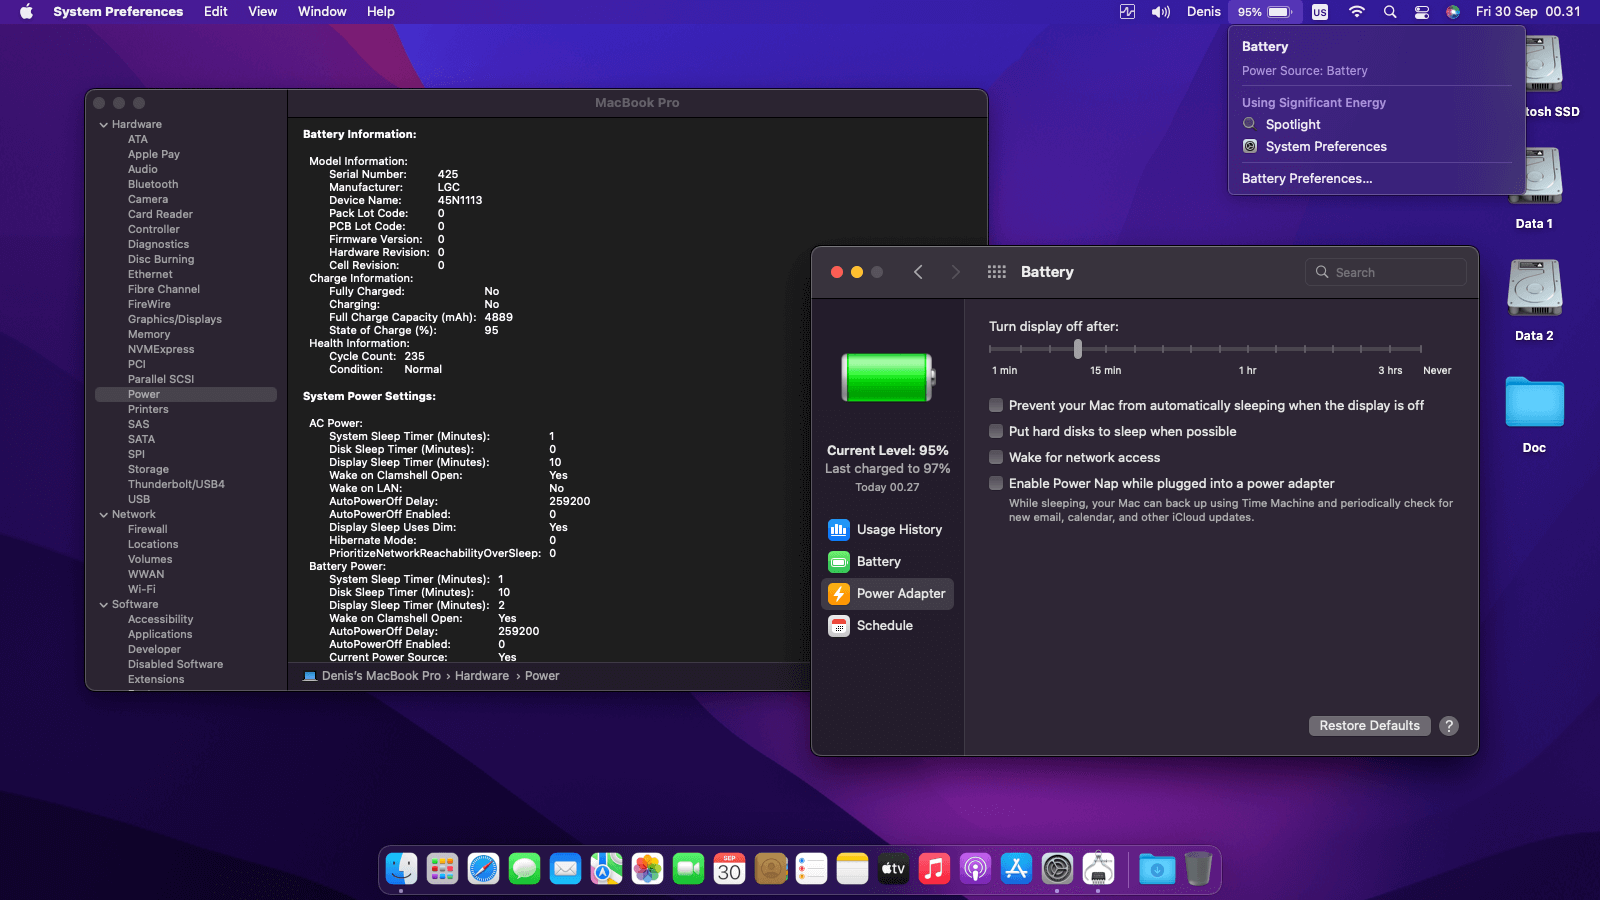The width and height of the screenshot is (1600, 900).
Task: Go back in Battery preferences window
Action: point(918,272)
